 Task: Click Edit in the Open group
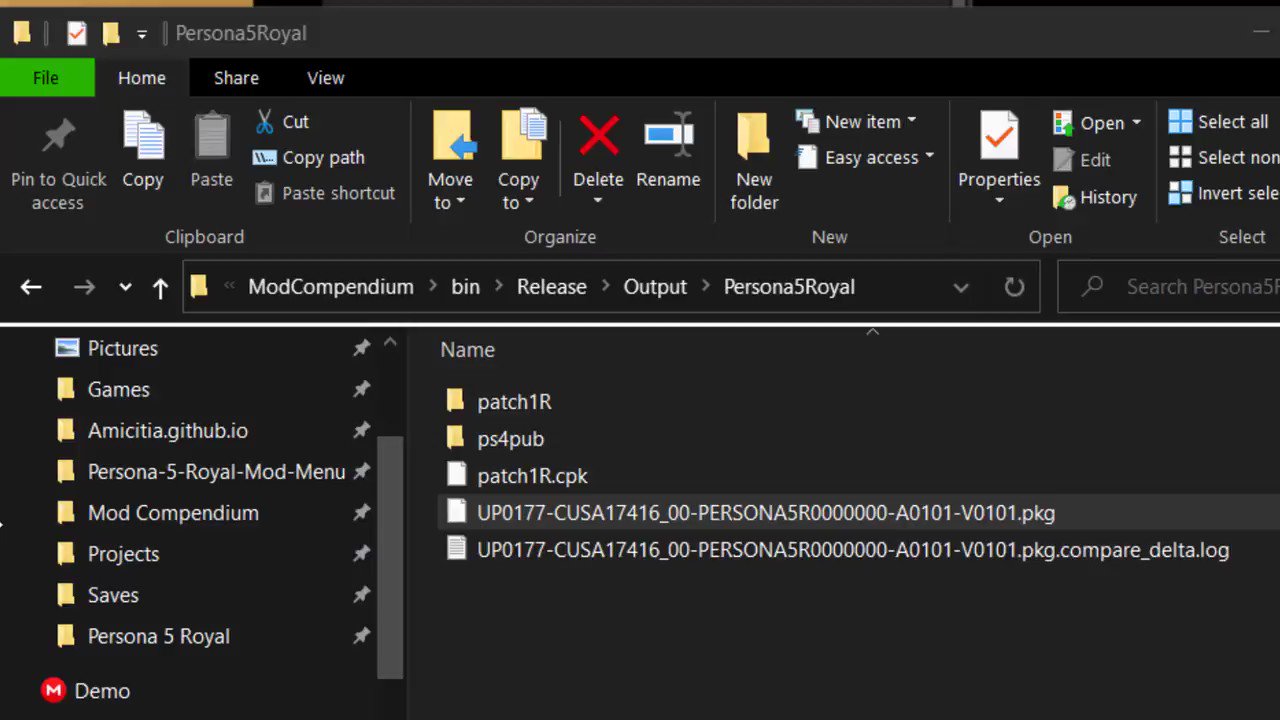pos(1082,160)
